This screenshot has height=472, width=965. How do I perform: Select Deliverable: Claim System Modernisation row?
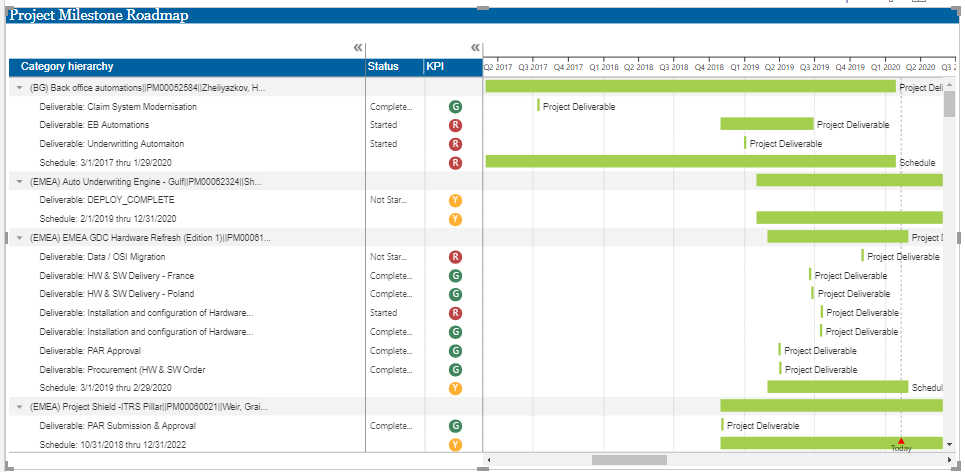point(246,106)
